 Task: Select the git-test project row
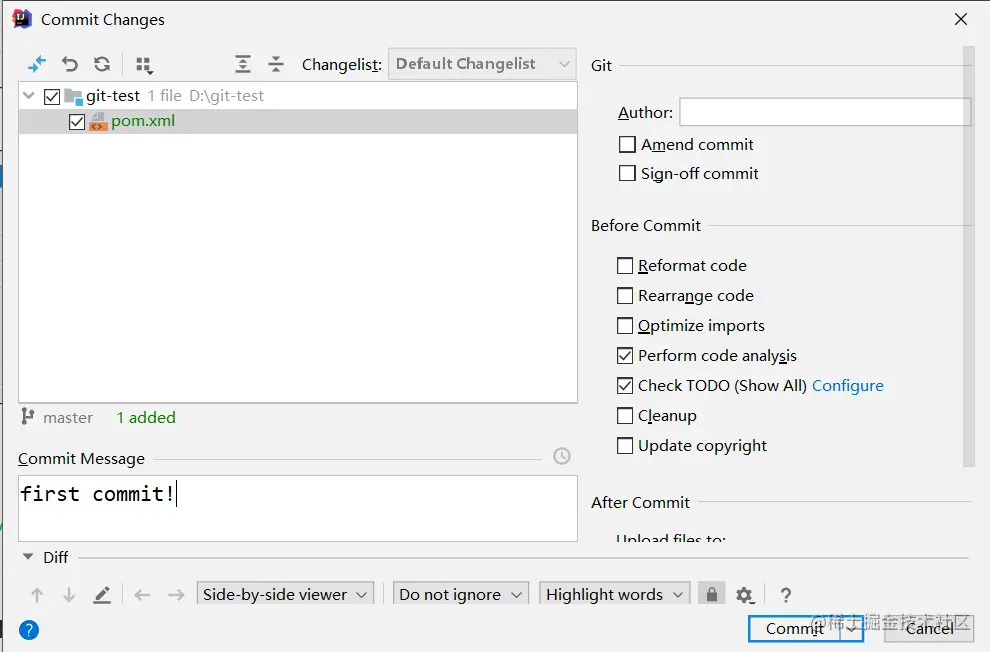pos(298,96)
